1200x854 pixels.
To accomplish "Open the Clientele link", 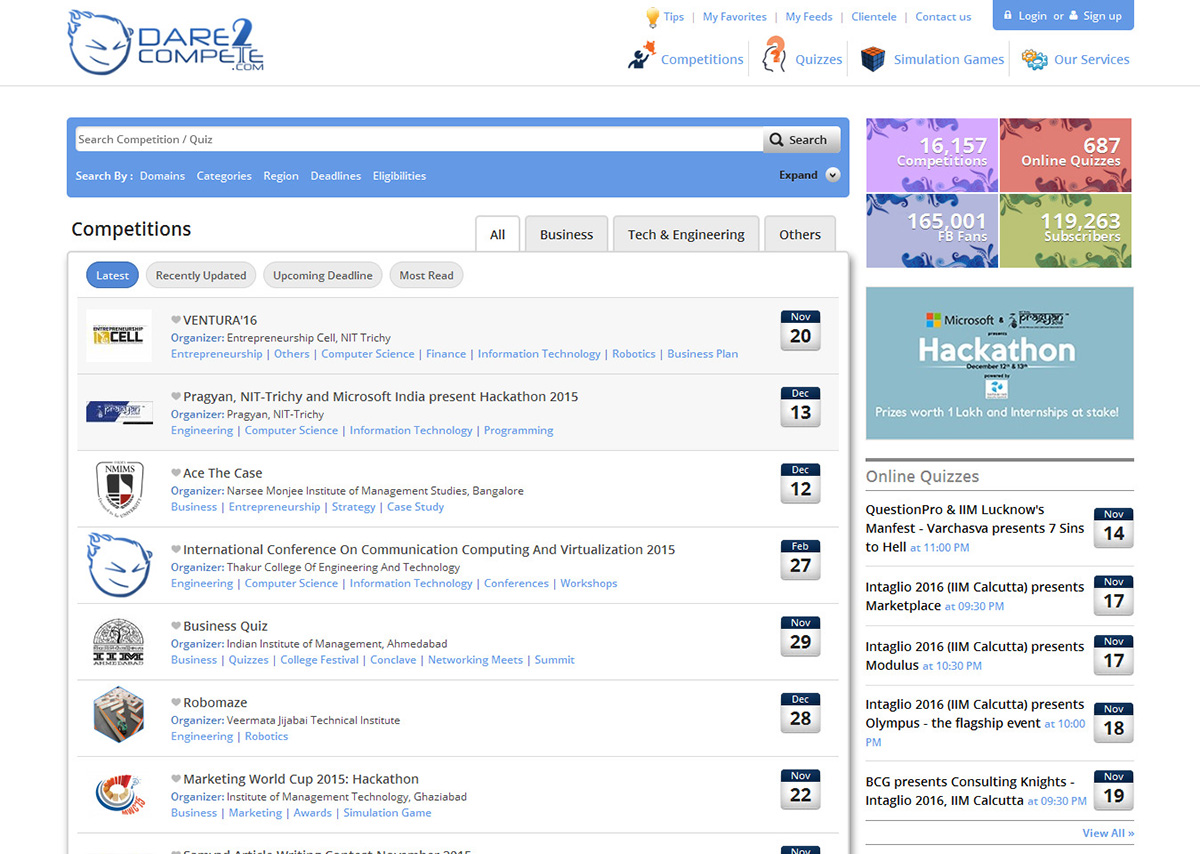I will point(874,17).
